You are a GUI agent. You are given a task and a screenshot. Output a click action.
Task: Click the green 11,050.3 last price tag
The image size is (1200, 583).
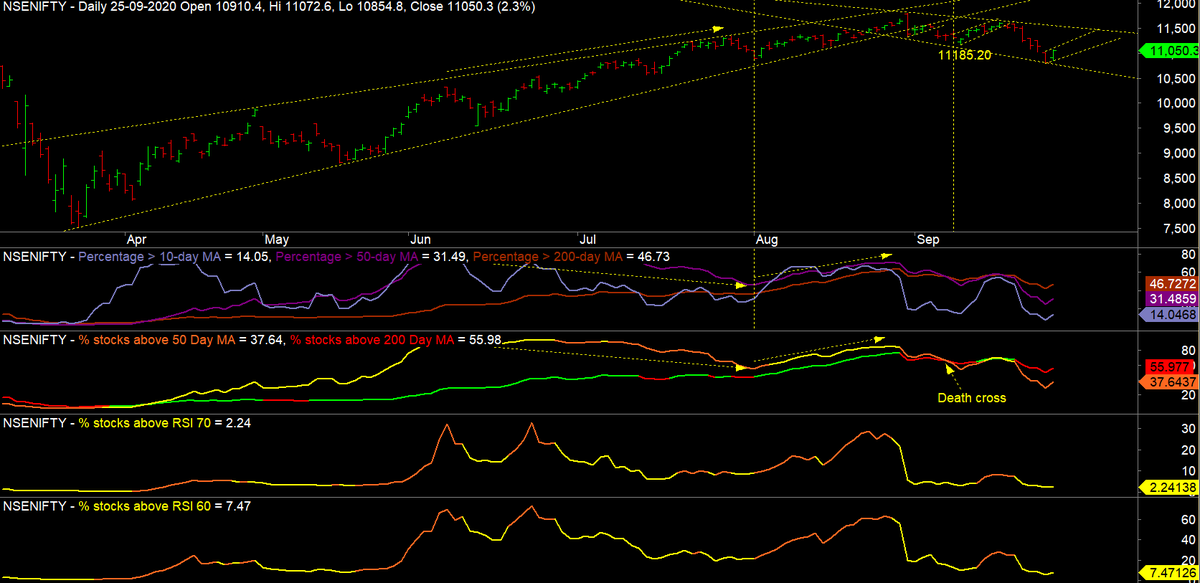coord(1169,51)
